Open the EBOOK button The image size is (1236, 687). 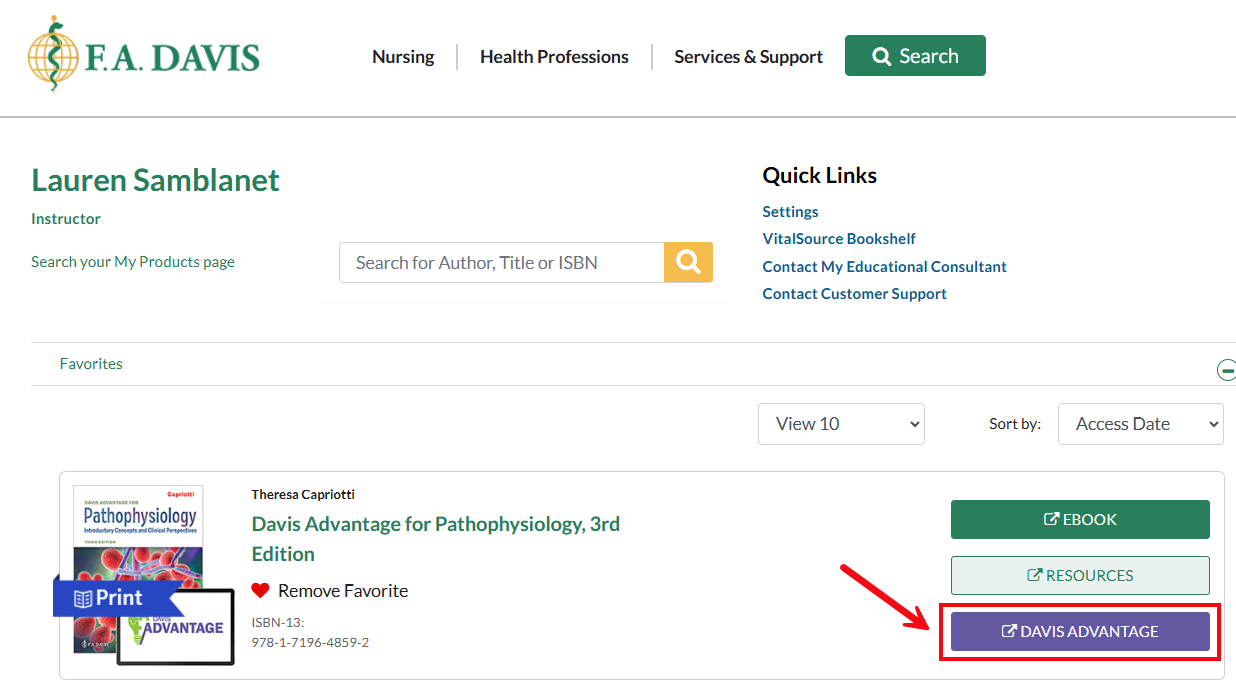coord(1080,519)
